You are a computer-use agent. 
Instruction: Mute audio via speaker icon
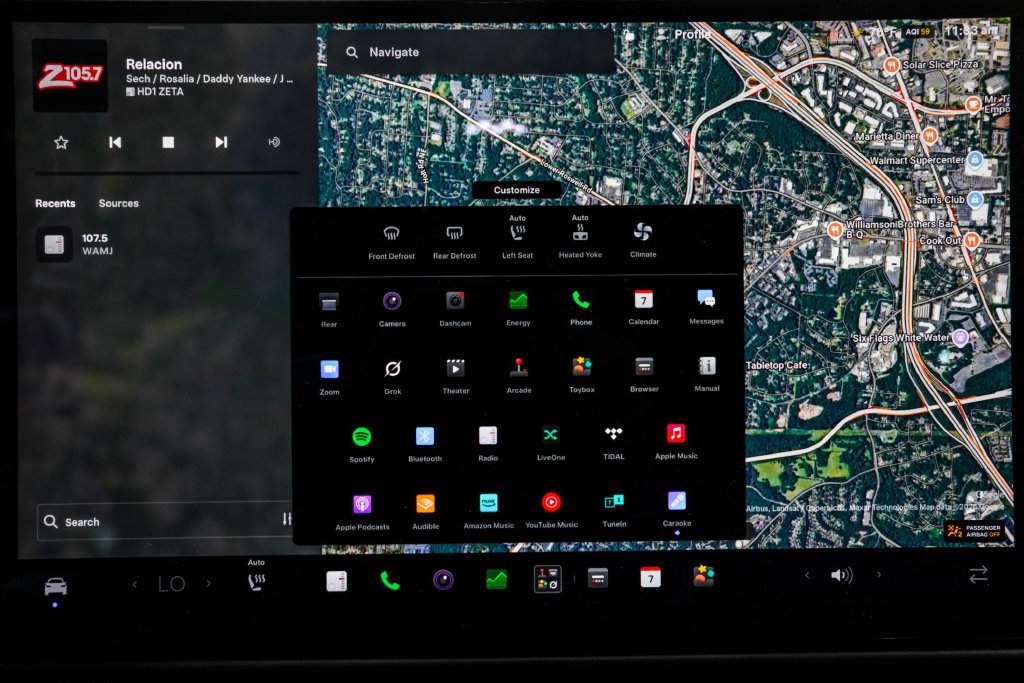tap(842, 575)
